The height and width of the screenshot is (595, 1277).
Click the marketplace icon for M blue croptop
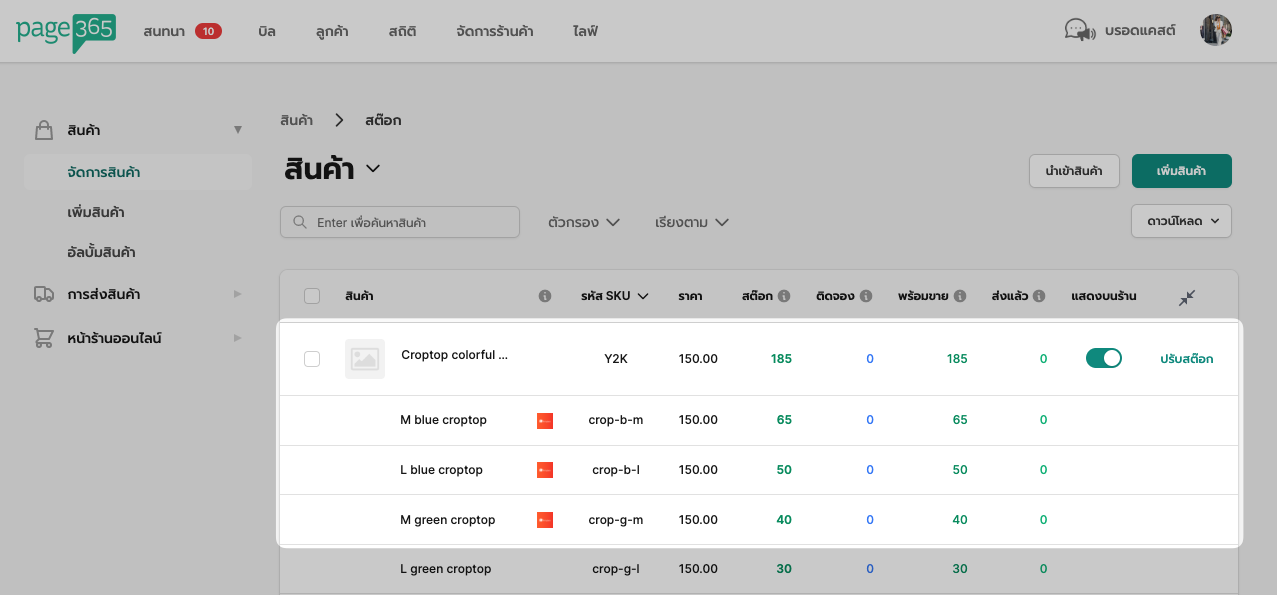[x=545, y=421]
